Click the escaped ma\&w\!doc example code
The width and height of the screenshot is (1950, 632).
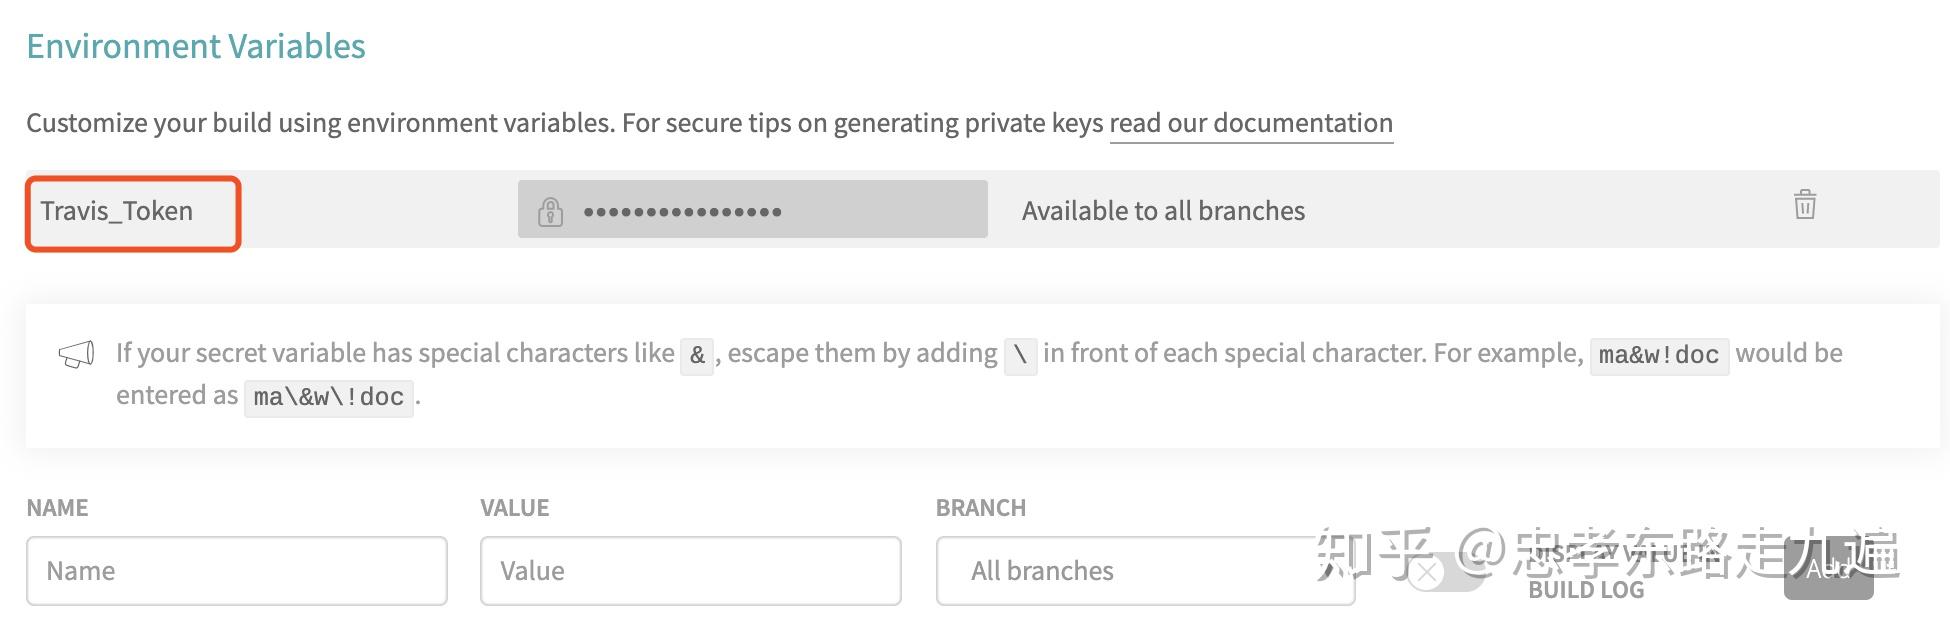[328, 397]
